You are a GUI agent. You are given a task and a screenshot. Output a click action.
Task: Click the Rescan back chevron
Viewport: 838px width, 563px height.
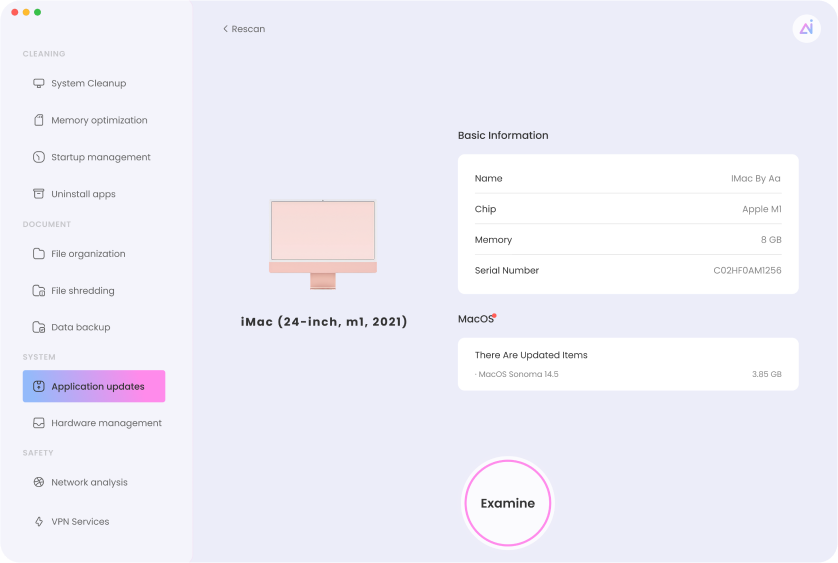pos(225,29)
